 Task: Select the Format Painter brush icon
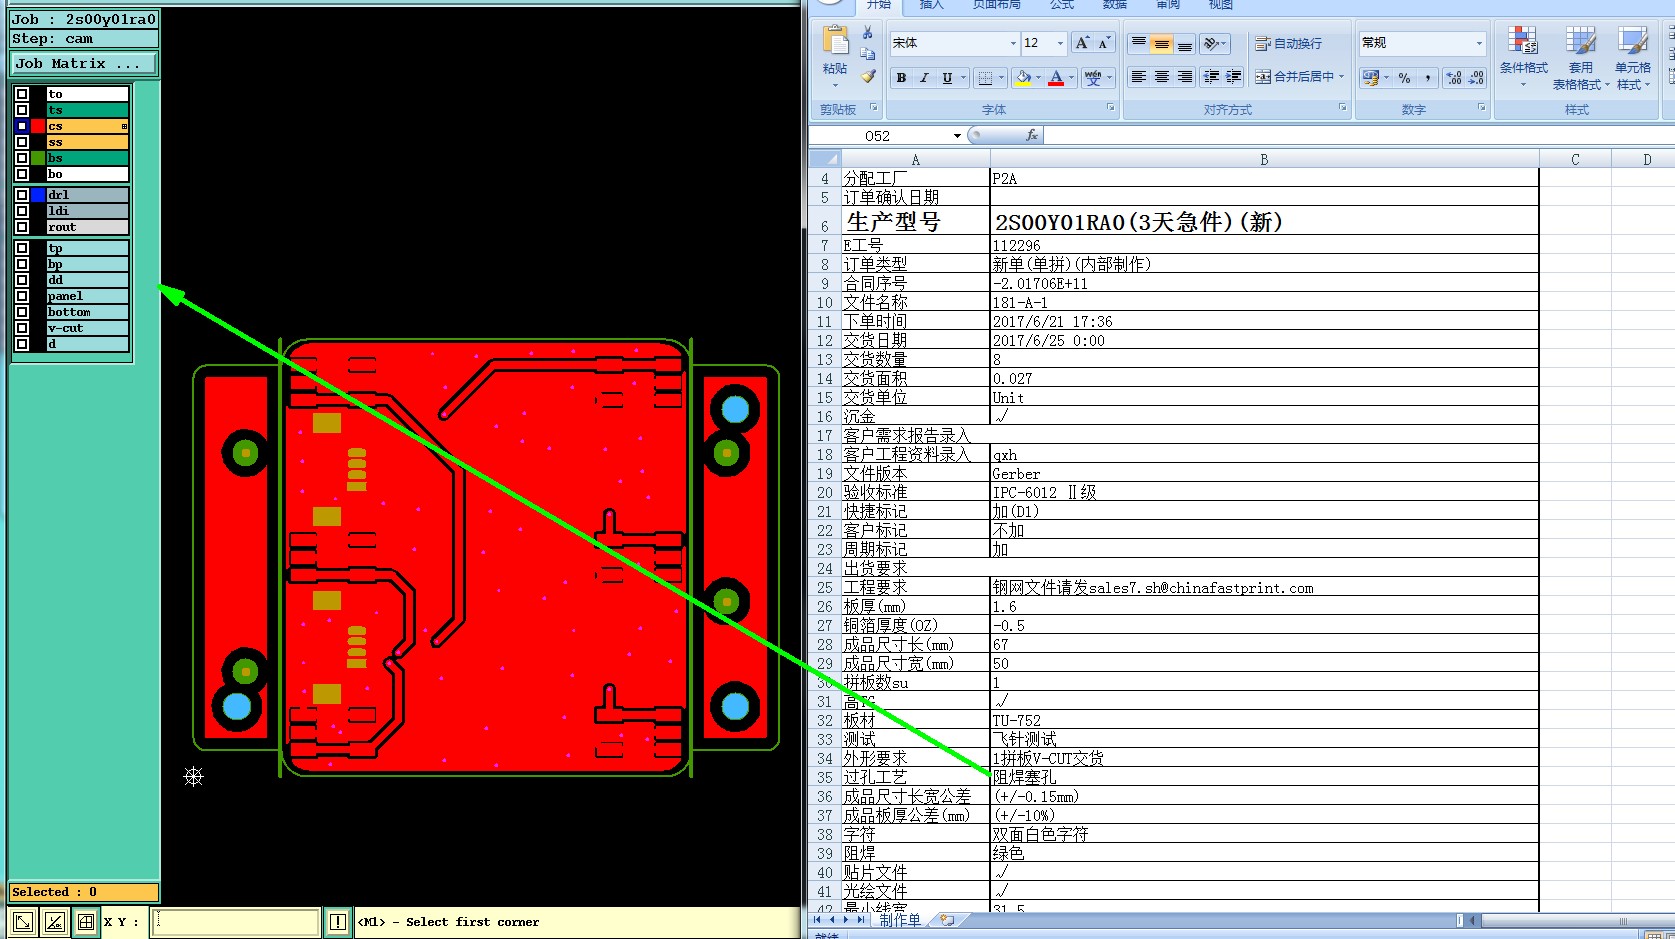pyautogui.click(x=868, y=76)
